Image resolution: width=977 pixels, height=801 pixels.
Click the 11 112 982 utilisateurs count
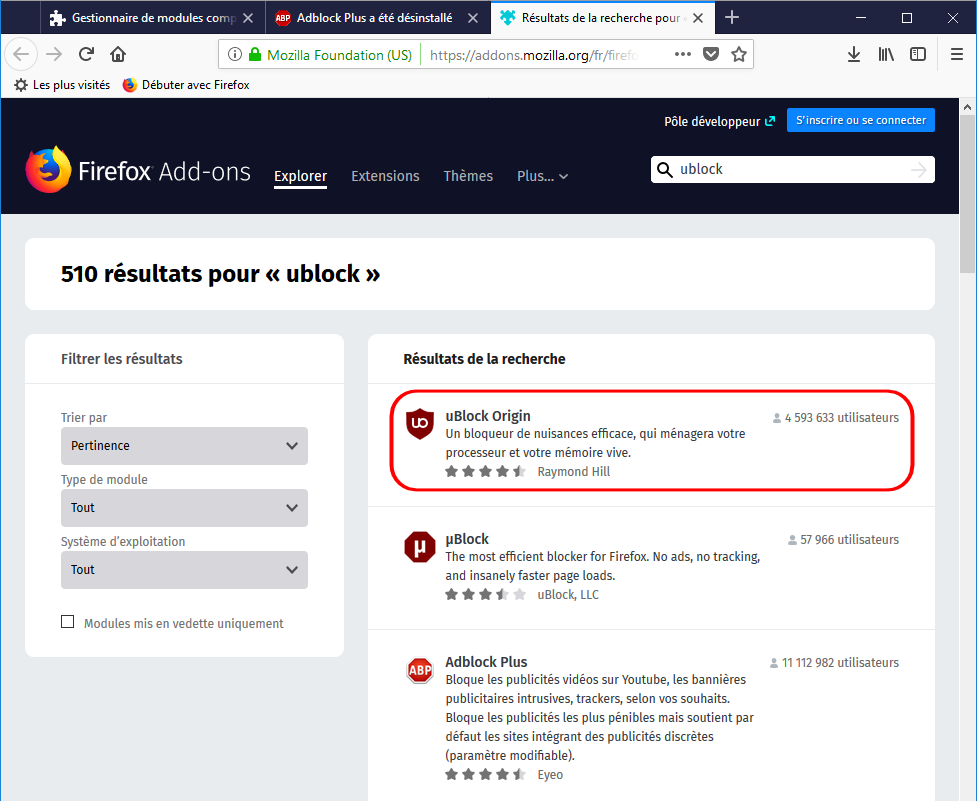[834, 663]
